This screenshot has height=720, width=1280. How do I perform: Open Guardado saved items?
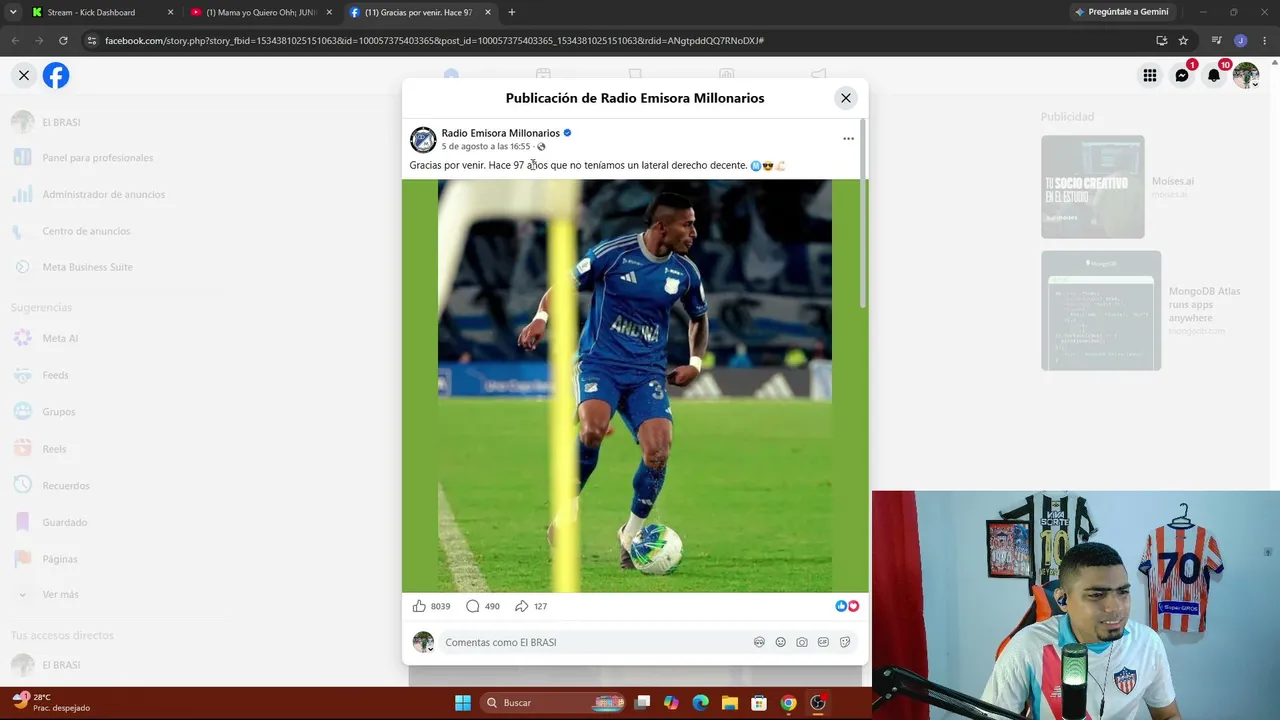pyautogui.click(x=64, y=522)
